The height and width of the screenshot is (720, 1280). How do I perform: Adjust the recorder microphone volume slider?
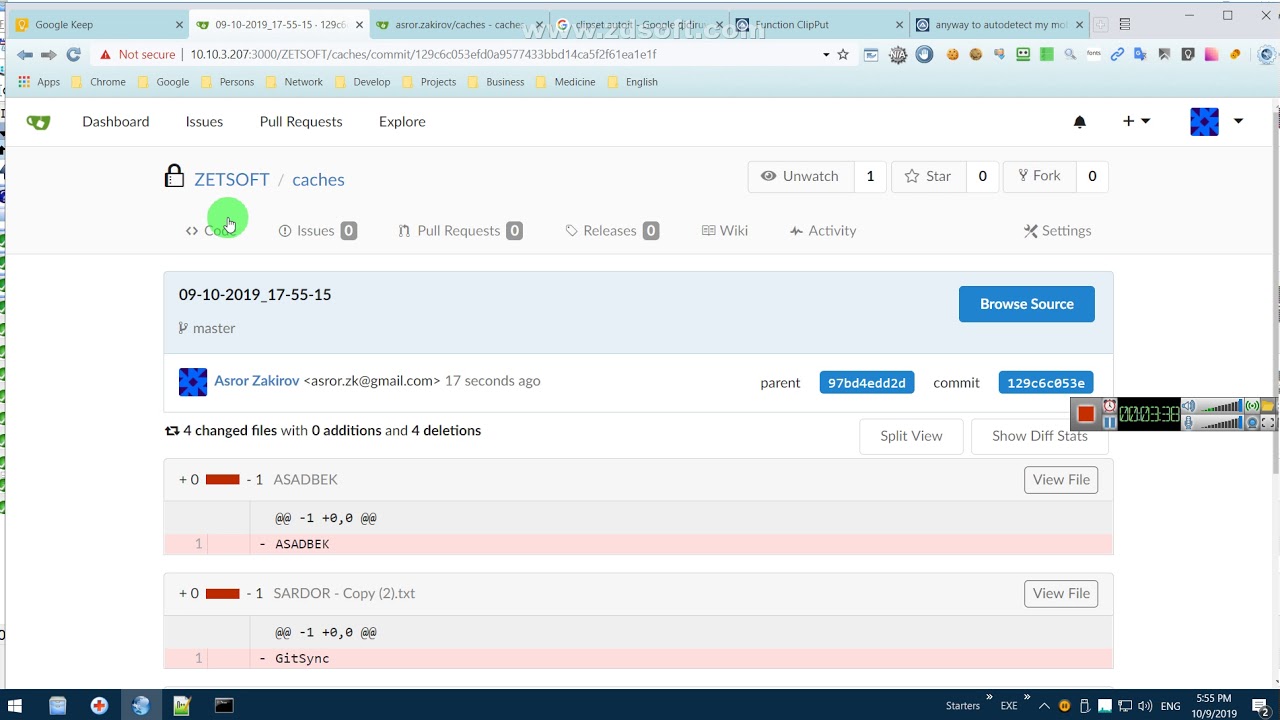(1222, 423)
